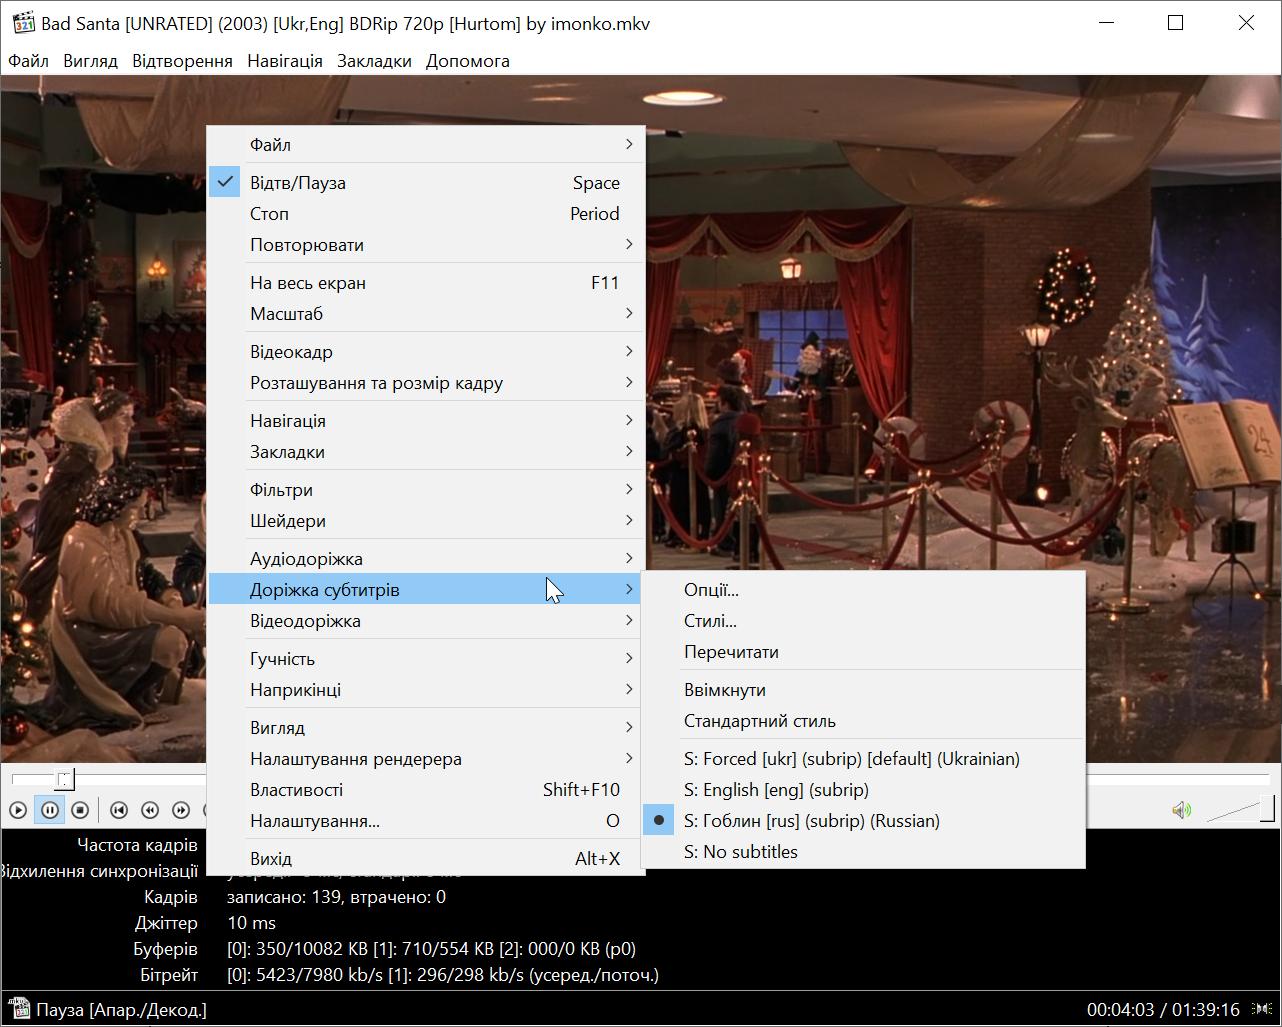Click the Частота кадрів label
The height and width of the screenshot is (1027, 1282).
pyautogui.click(x=137, y=845)
